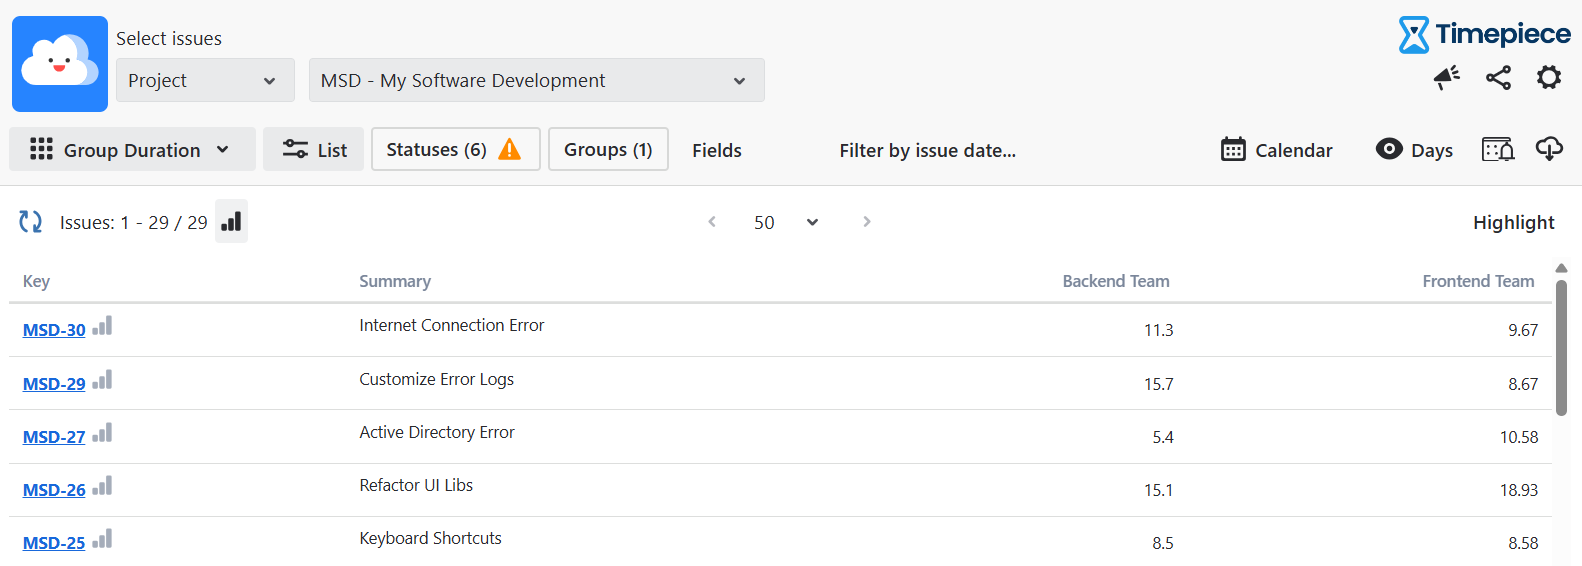Screen dimensions: 1582x566
Task: Click the scrollbar up arrow
Action: 1561,268
